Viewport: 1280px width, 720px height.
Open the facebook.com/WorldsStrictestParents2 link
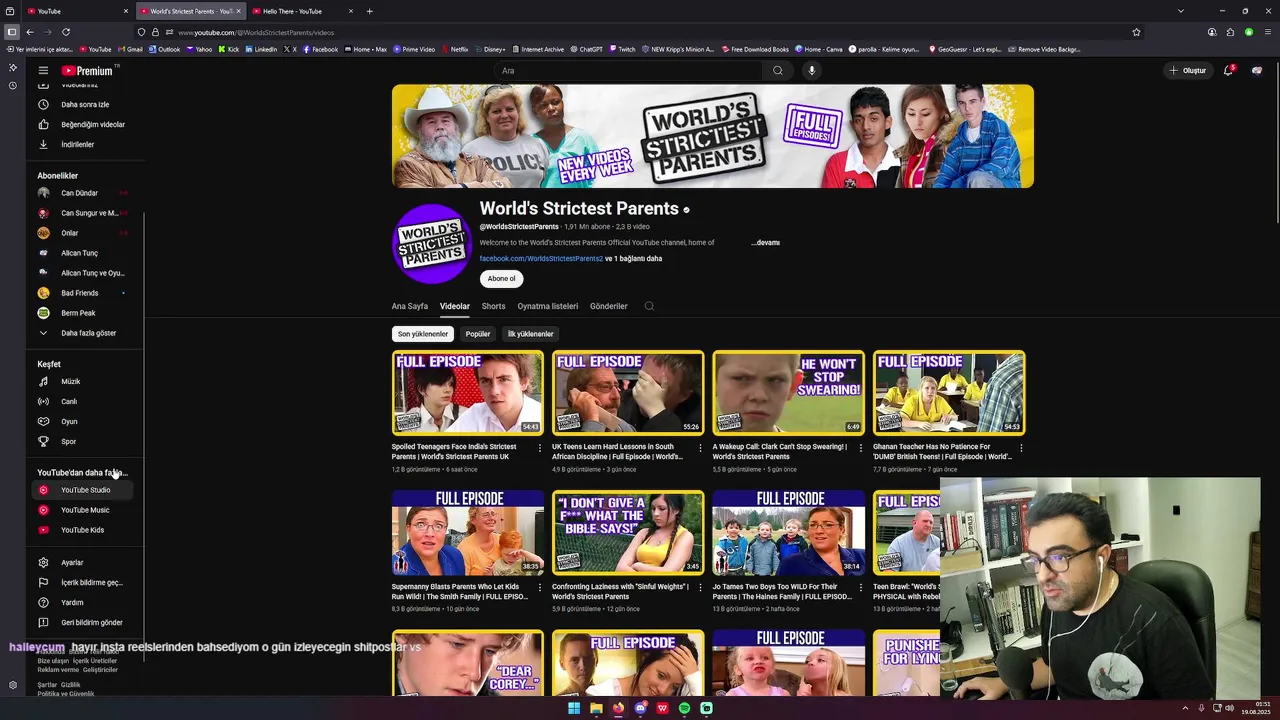click(541, 259)
